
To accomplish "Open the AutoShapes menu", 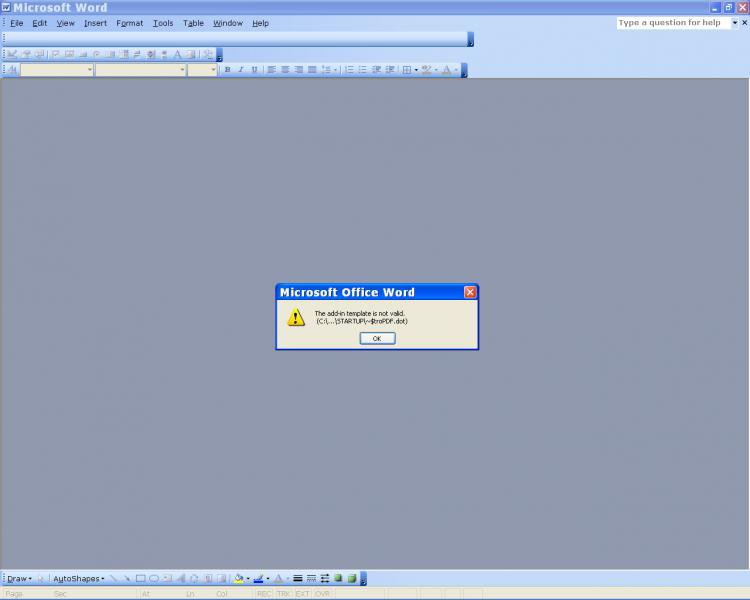I will point(78,578).
